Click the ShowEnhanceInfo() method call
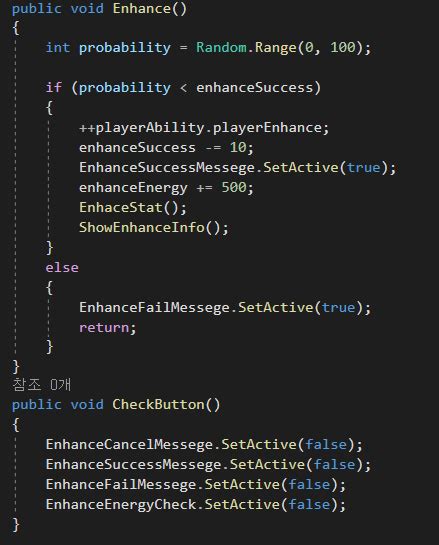The height and width of the screenshot is (545, 439). click(154, 228)
